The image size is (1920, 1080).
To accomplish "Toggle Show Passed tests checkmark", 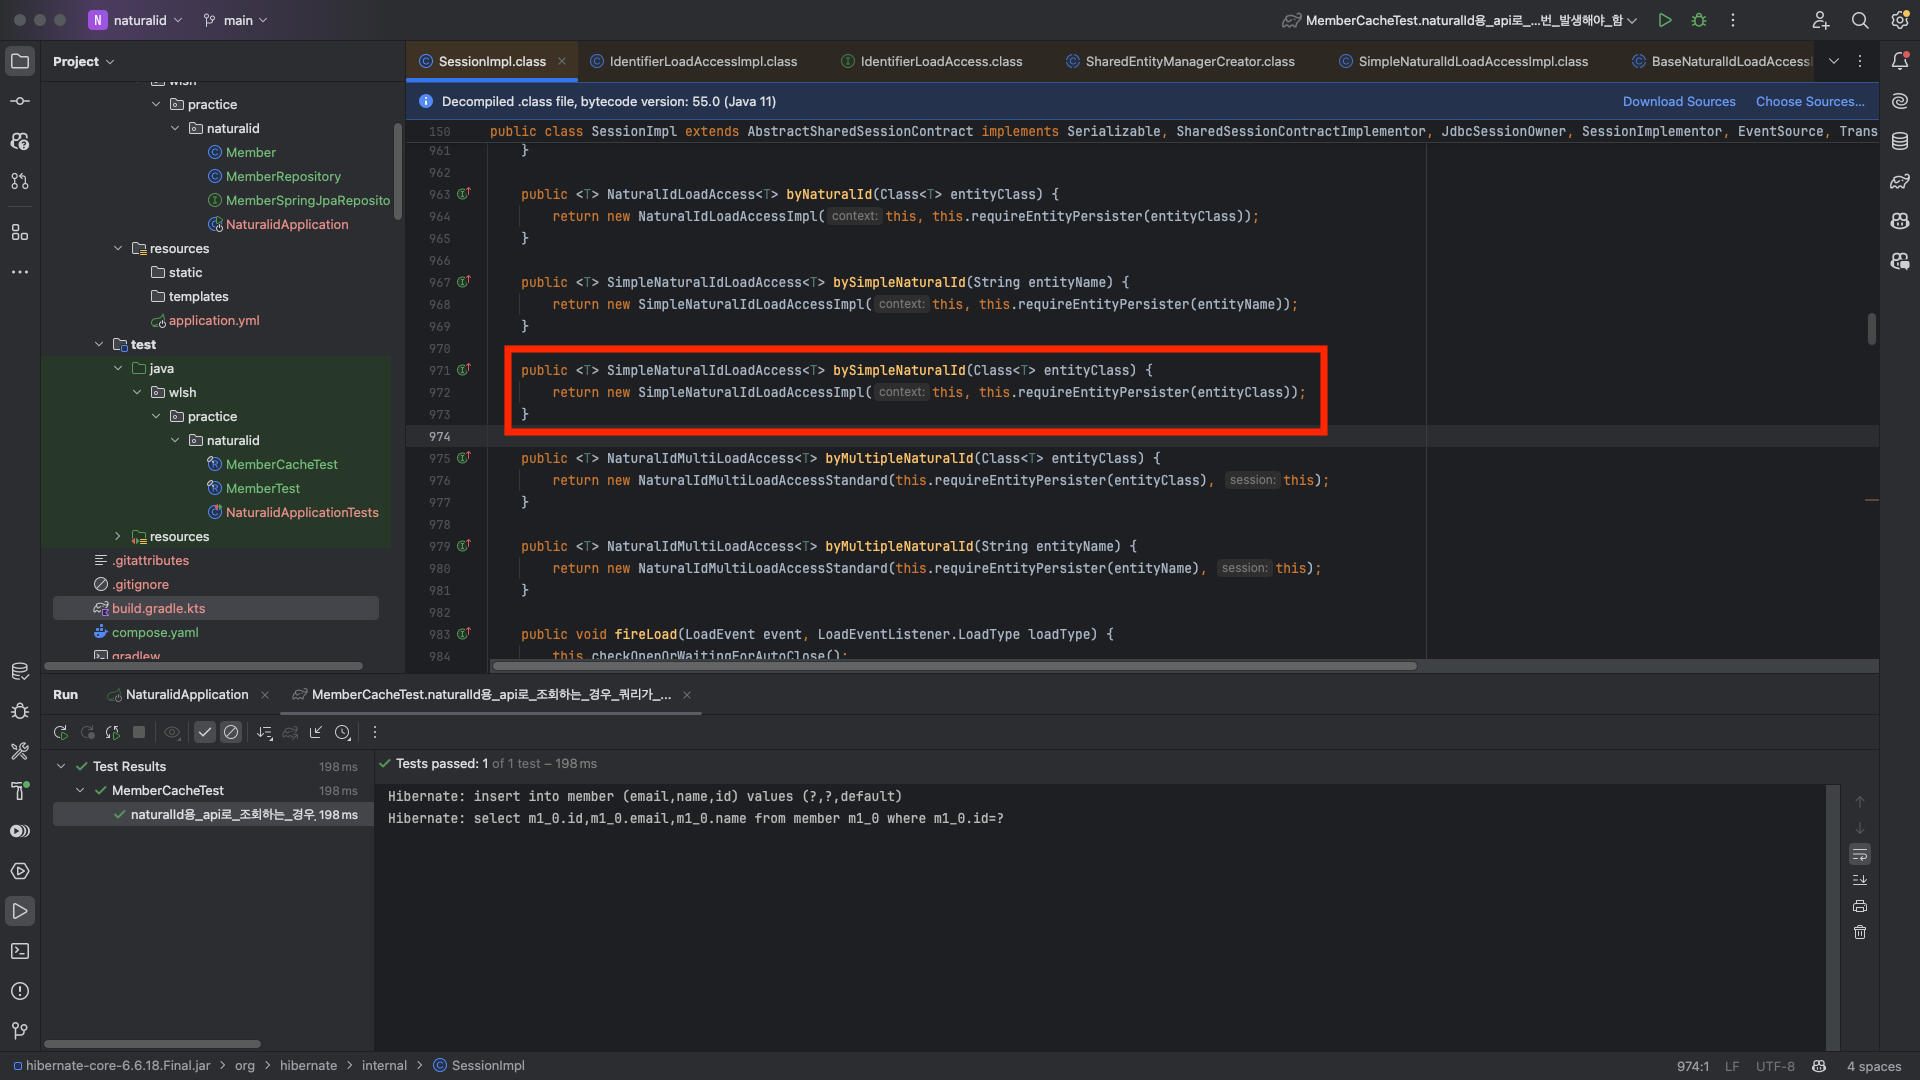I will 205,733.
